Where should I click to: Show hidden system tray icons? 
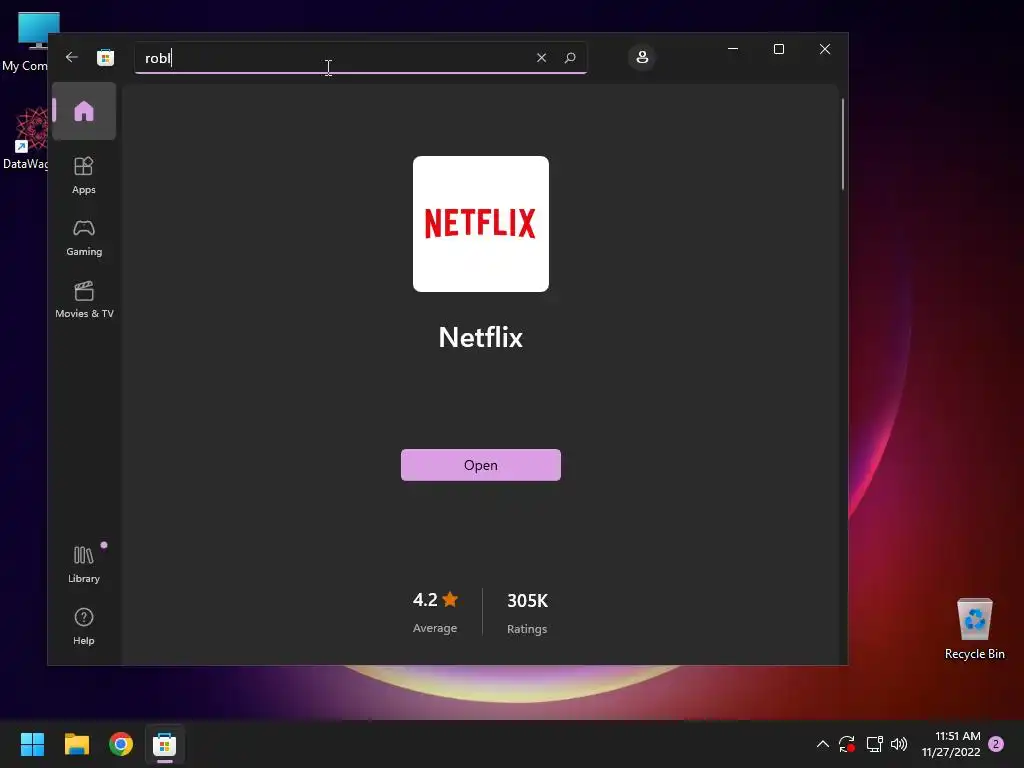pos(823,744)
